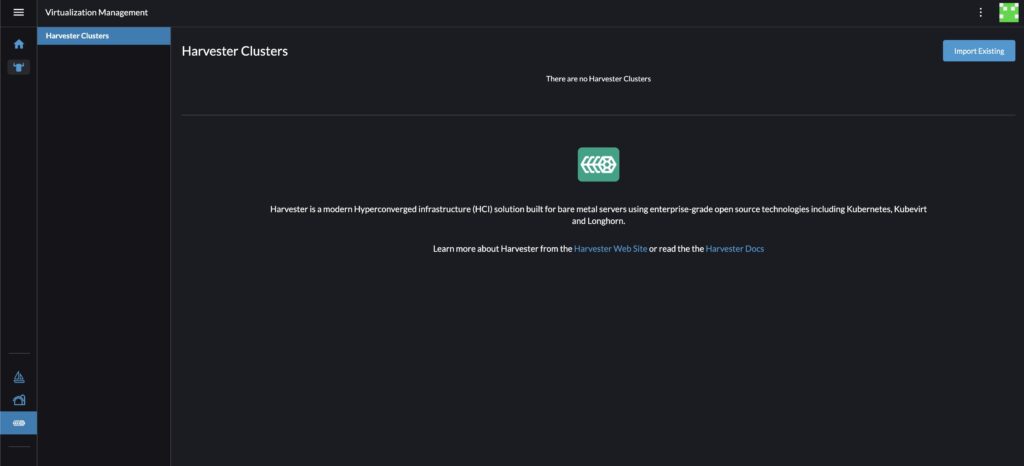Select Harvester Clusters in the side navigation

point(104,36)
